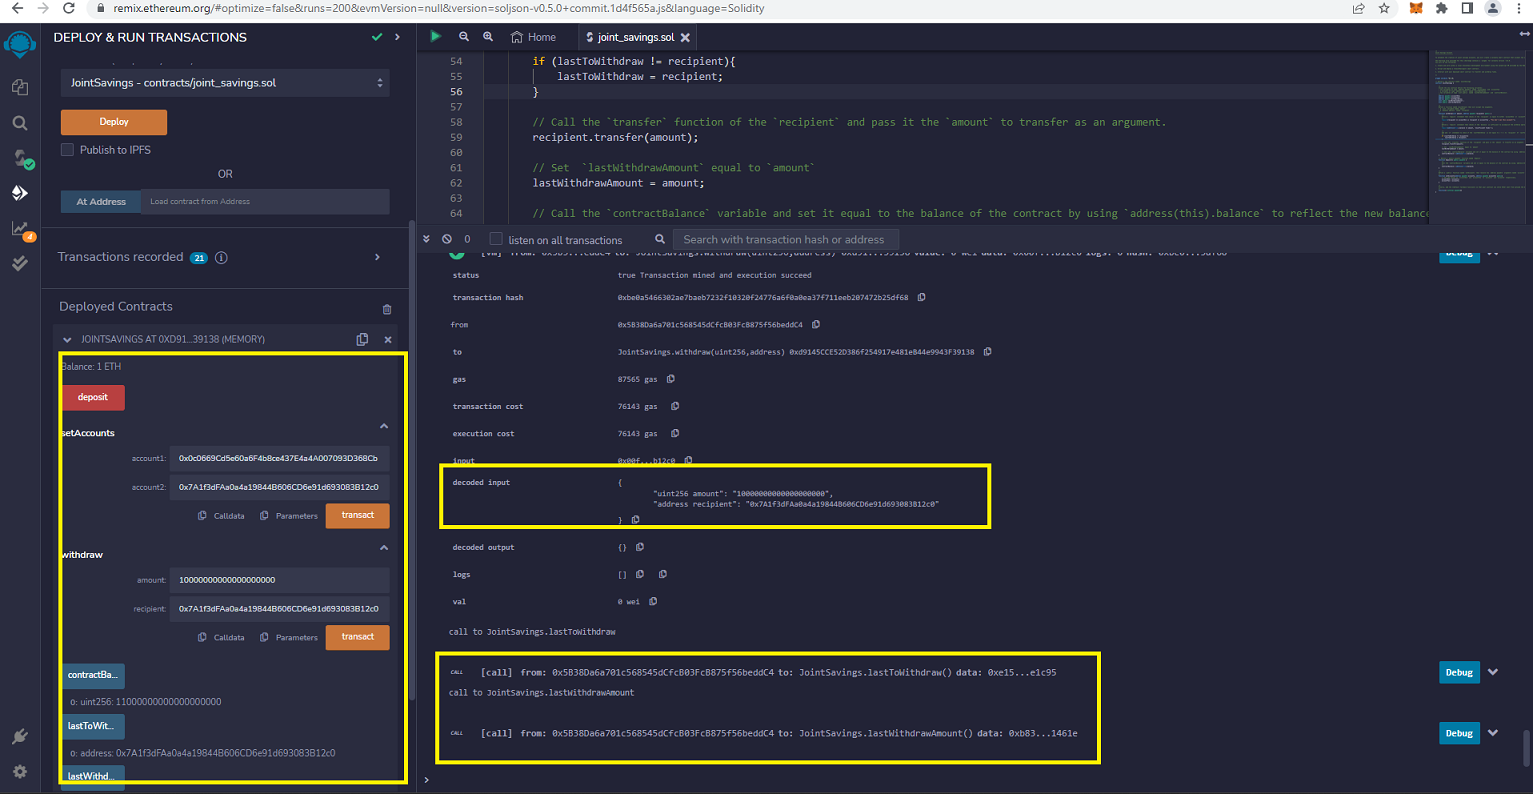
Task: Click the red deposit button
Action: [93, 397]
